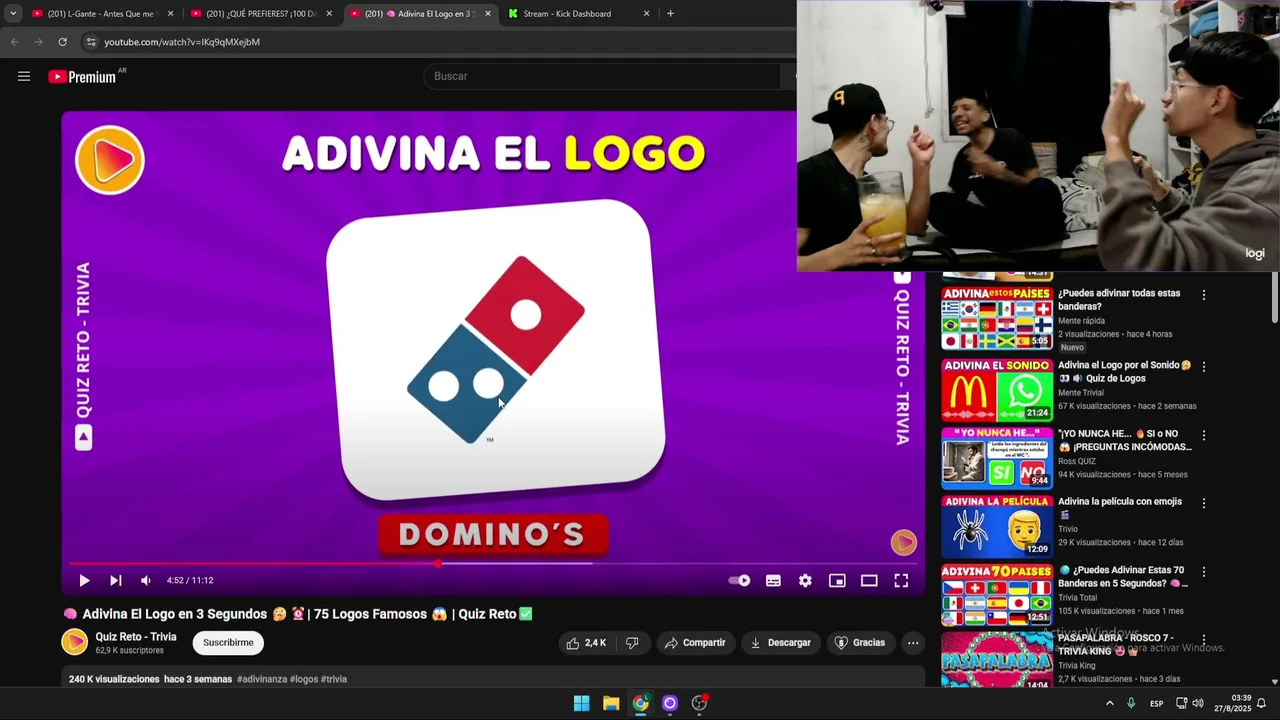
Task: Open Adivina el Logo por el Sonido thumbnail
Action: coord(996,390)
